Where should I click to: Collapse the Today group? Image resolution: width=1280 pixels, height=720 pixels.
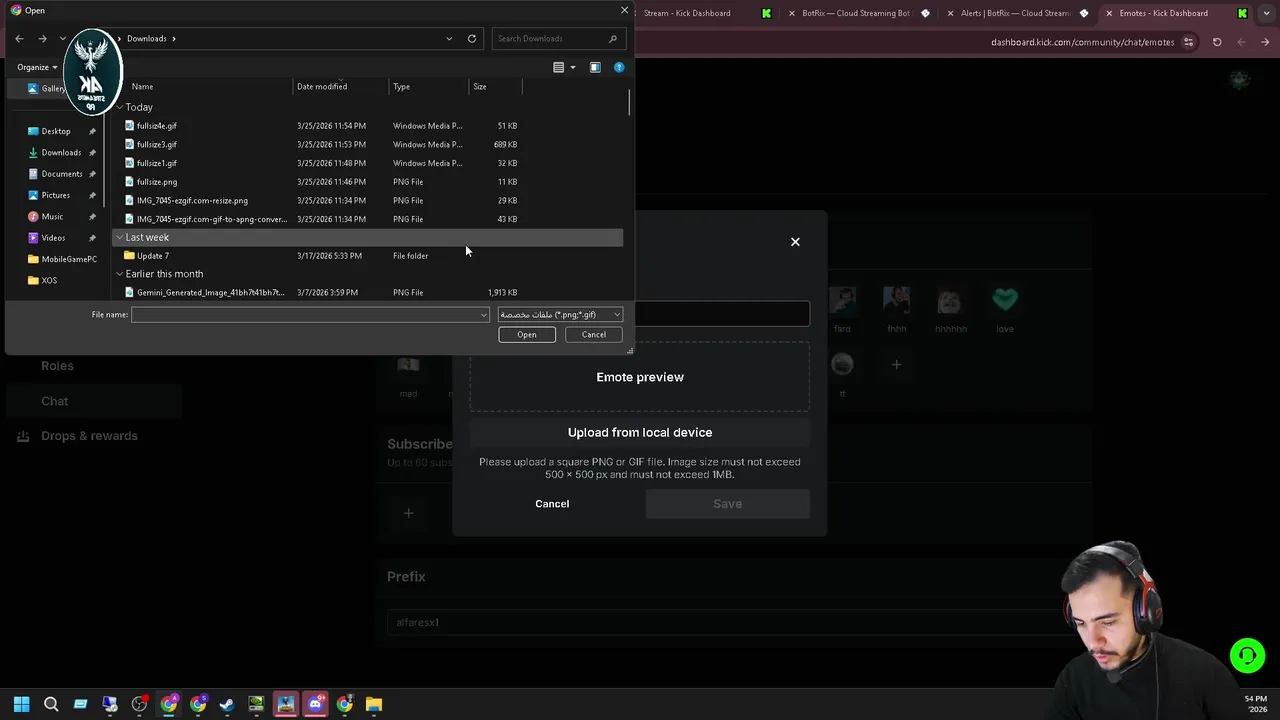point(119,107)
